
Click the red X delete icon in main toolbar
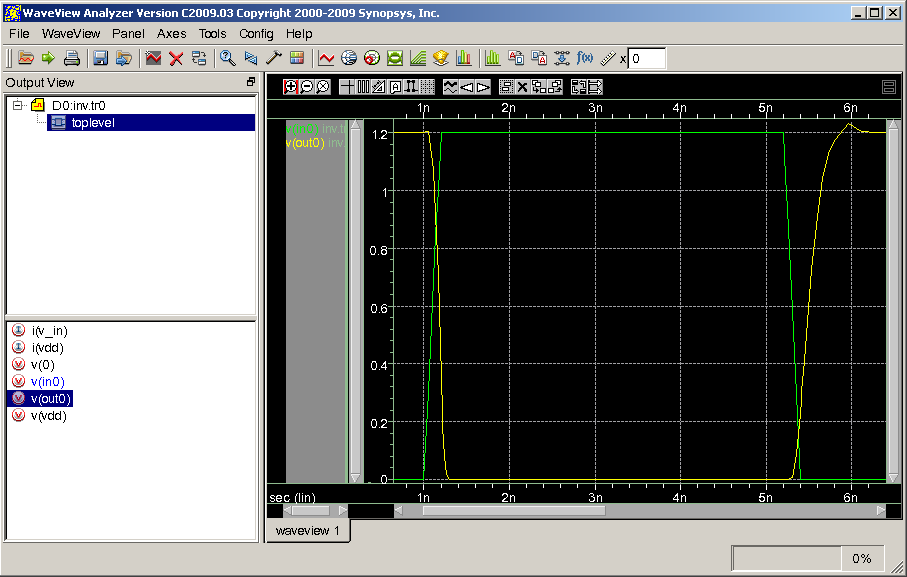(x=176, y=59)
